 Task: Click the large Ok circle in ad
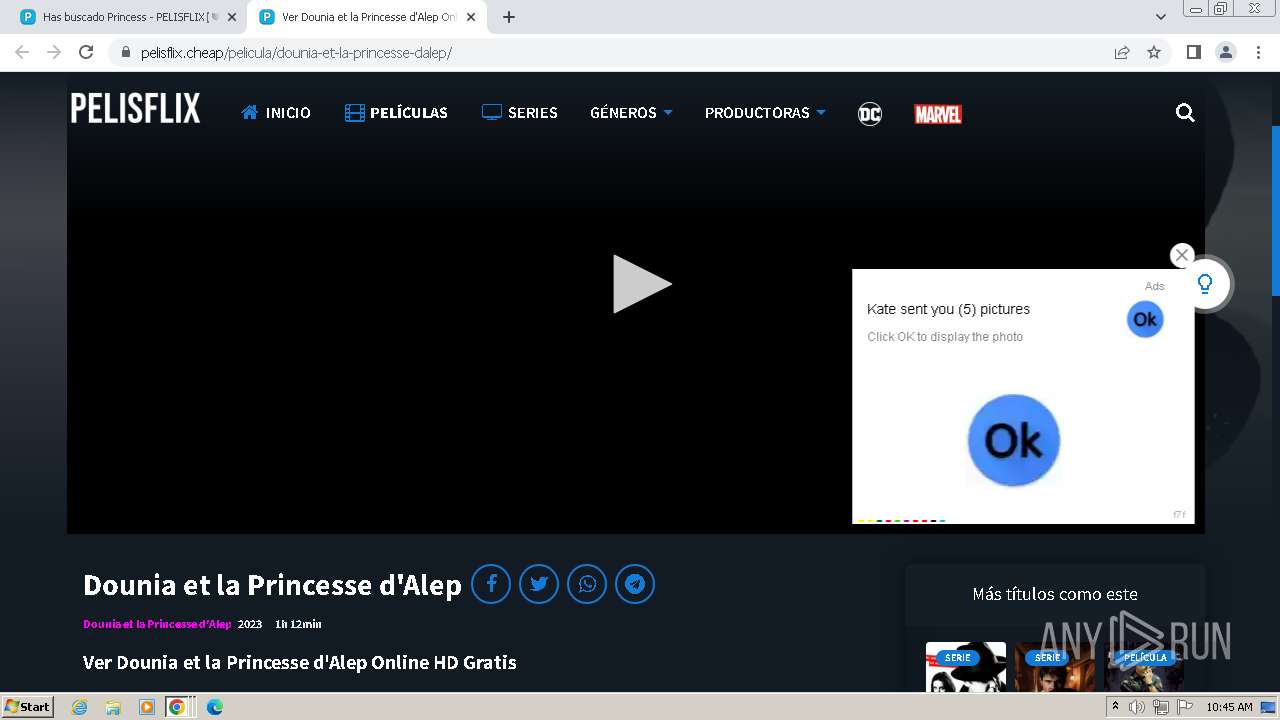click(1014, 440)
